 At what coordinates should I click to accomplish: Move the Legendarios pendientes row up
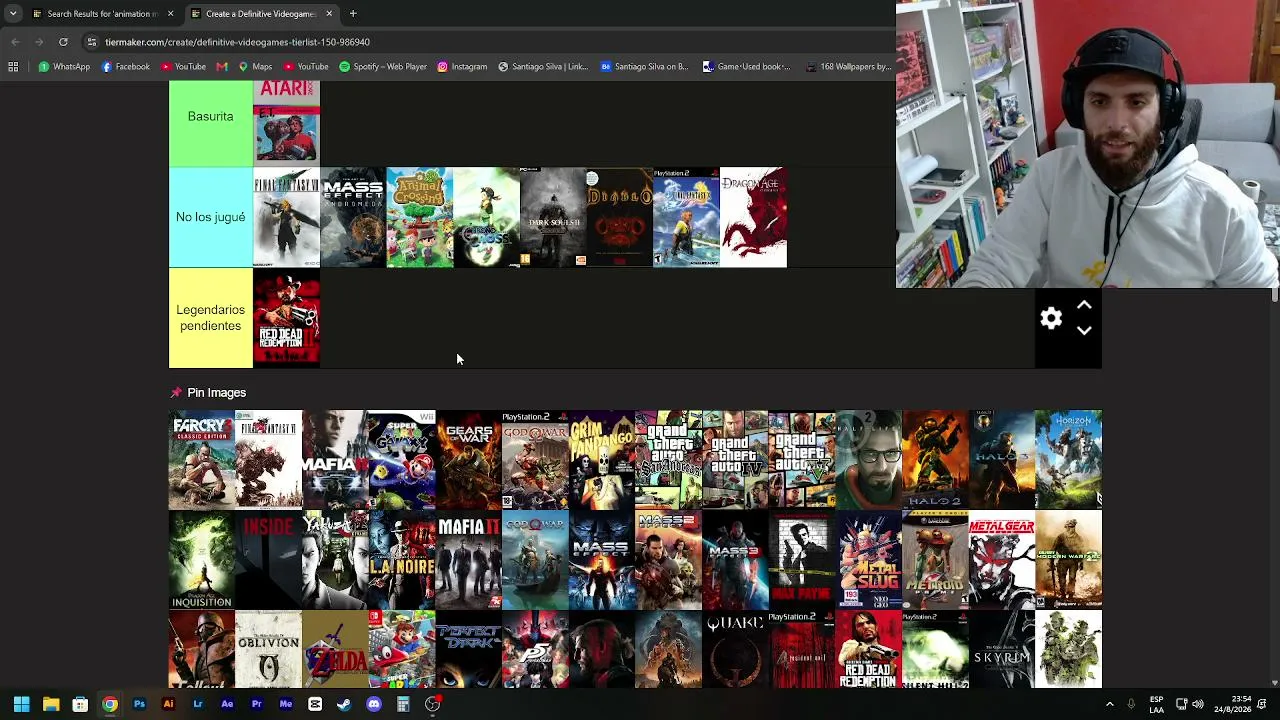pos(1084,305)
